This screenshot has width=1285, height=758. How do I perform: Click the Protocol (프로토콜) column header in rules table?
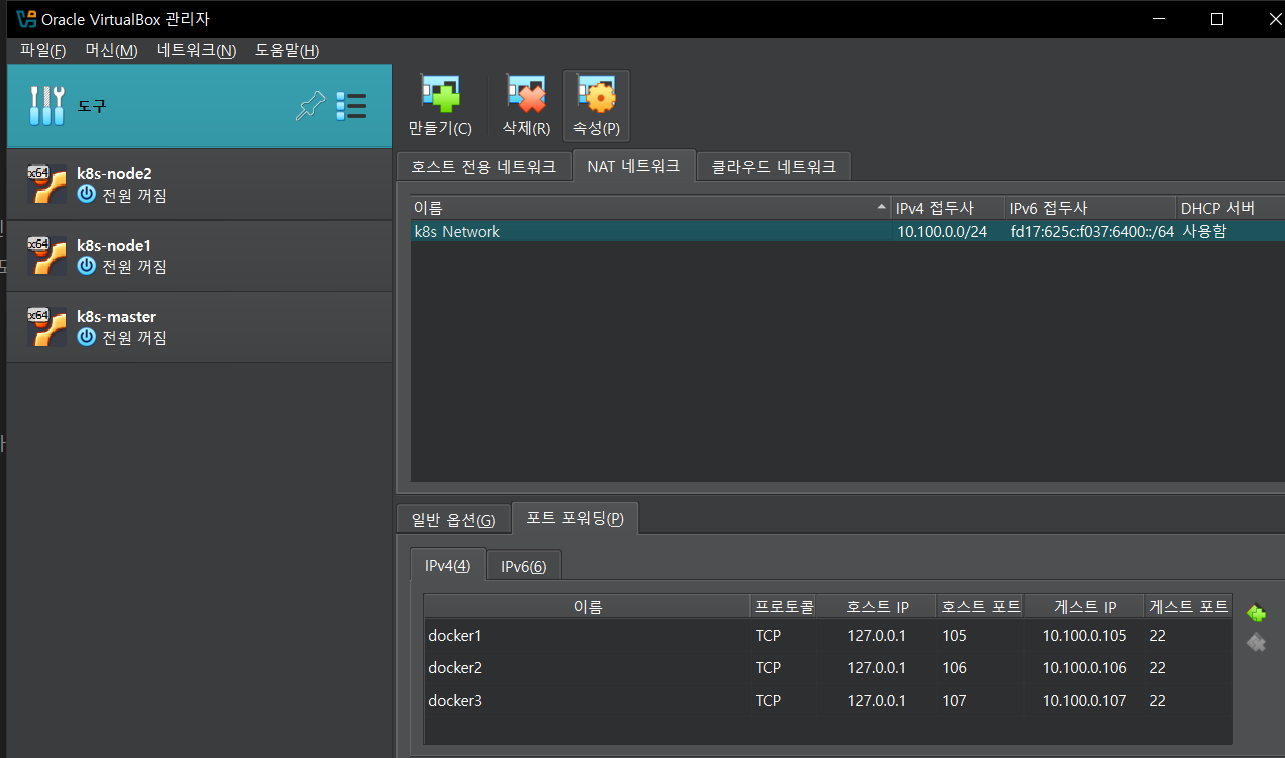click(784, 606)
